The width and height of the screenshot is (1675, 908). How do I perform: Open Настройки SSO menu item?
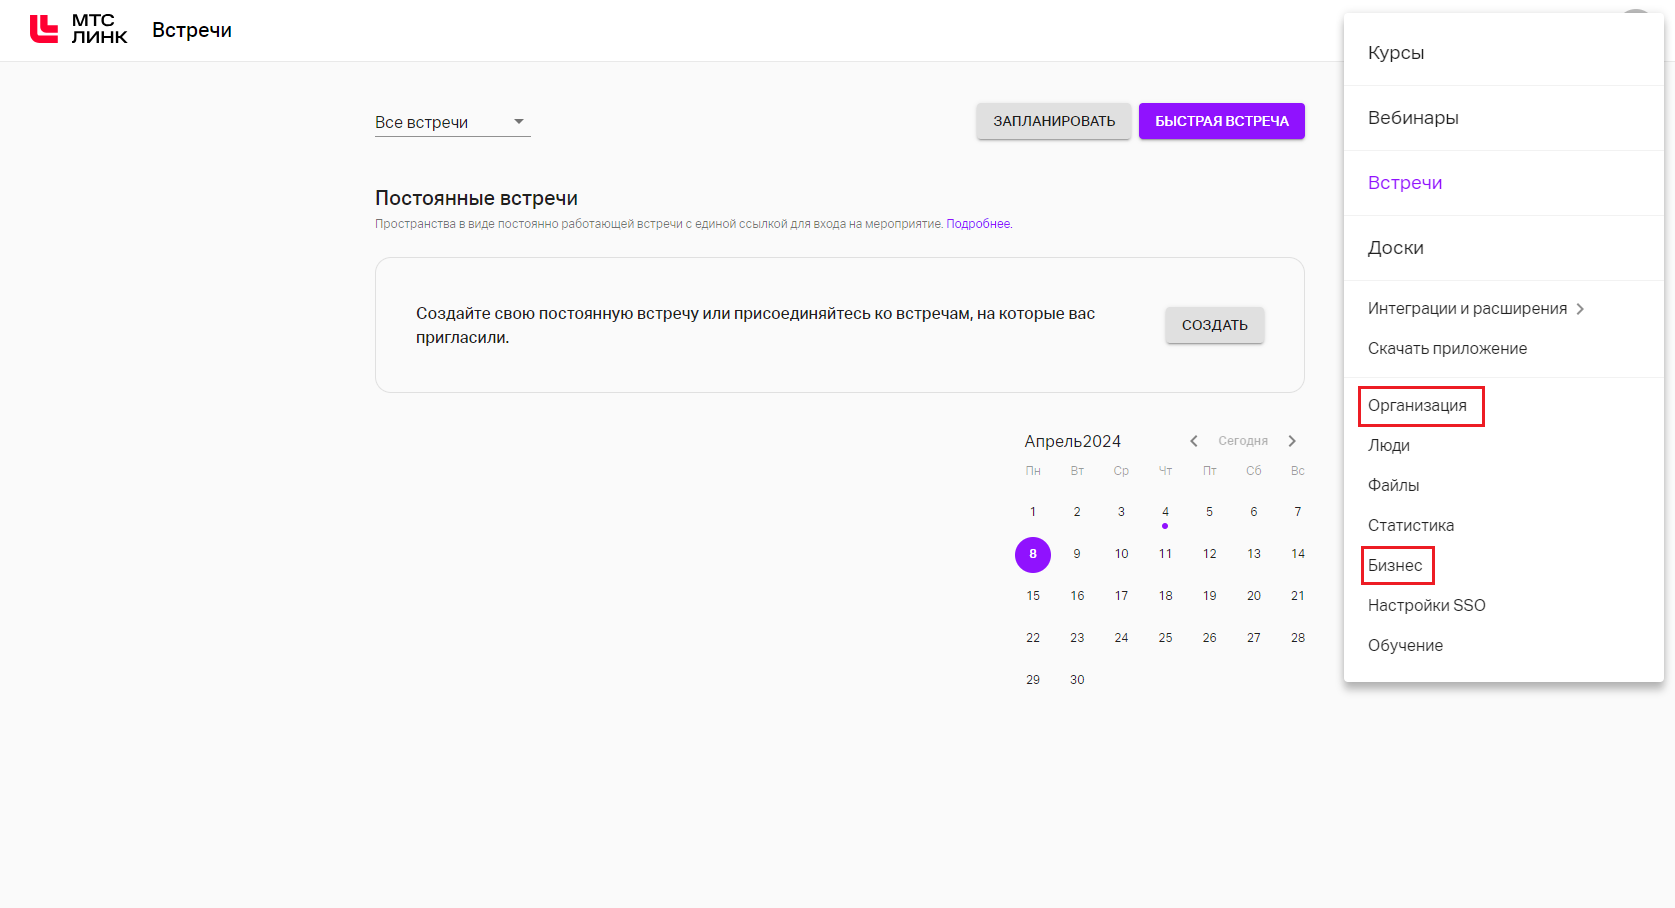(1427, 605)
